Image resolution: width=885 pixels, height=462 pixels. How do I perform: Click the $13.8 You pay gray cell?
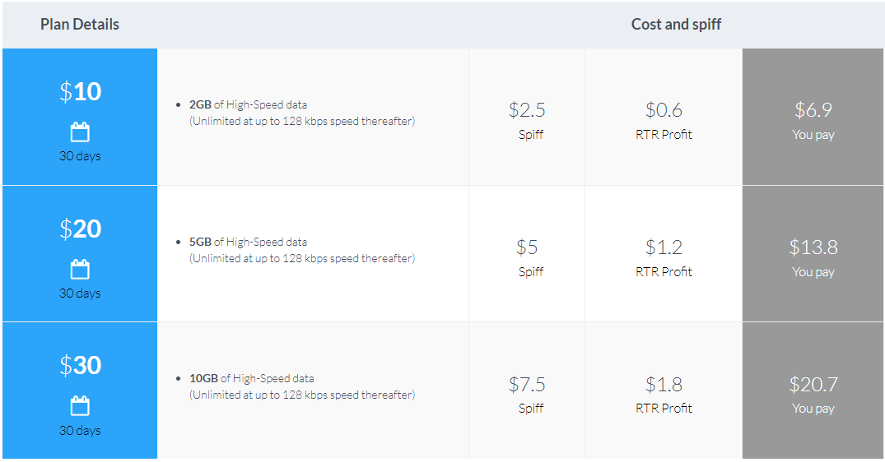point(813,254)
